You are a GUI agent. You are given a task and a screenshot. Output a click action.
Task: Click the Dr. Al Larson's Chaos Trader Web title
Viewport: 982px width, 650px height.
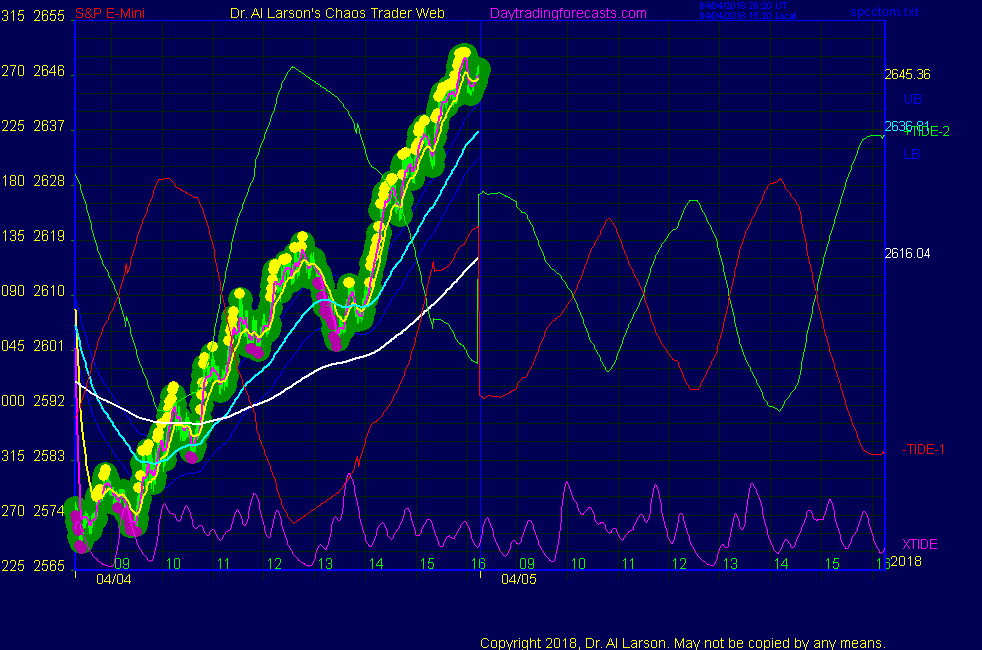coord(331,13)
